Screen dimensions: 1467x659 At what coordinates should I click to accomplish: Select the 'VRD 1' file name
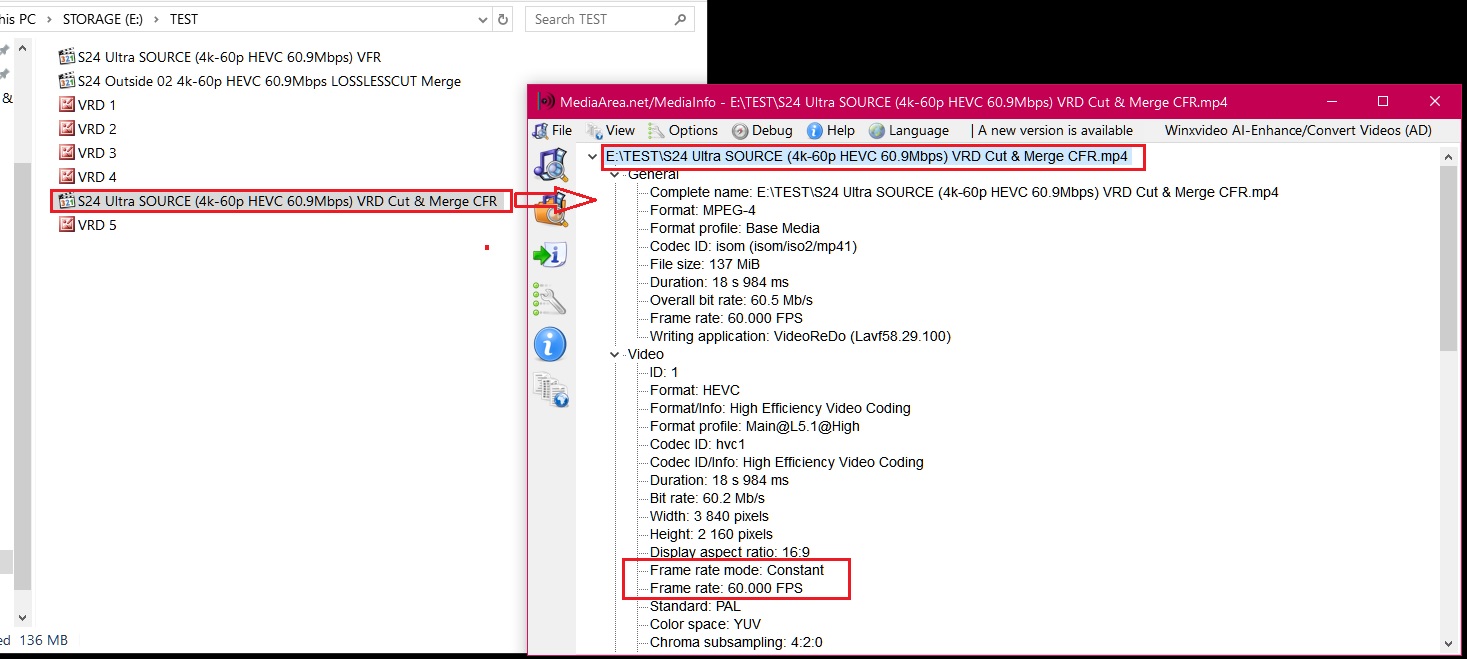(97, 105)
